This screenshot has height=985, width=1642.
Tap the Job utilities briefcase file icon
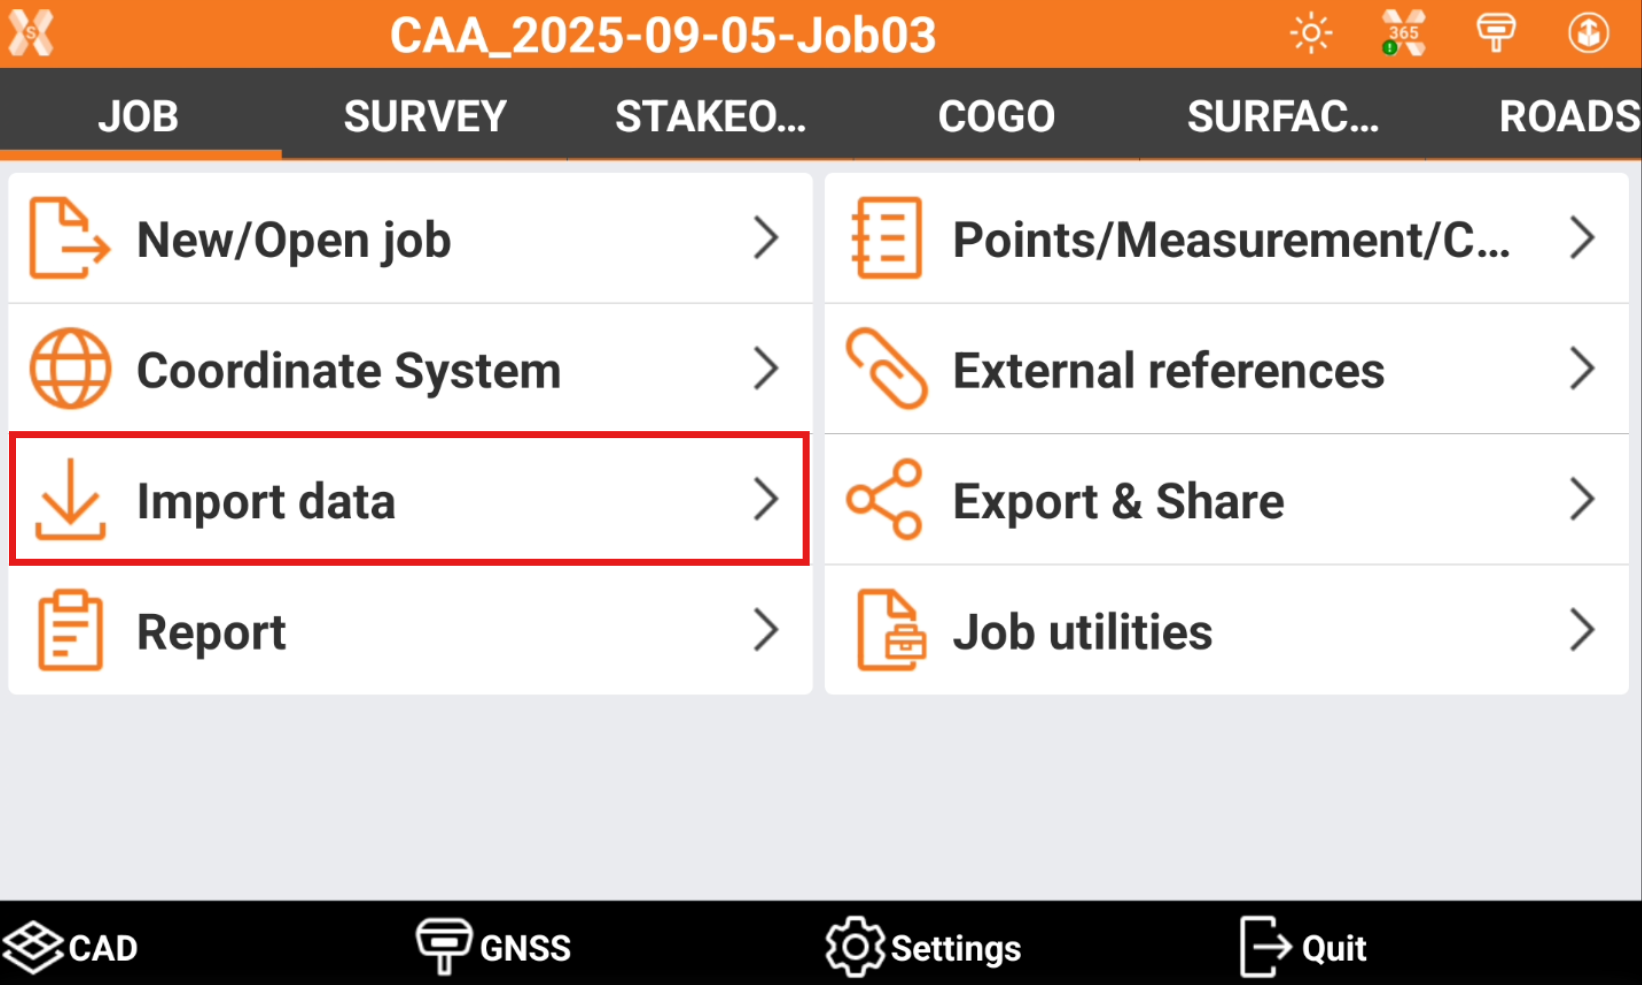[890, 630]
